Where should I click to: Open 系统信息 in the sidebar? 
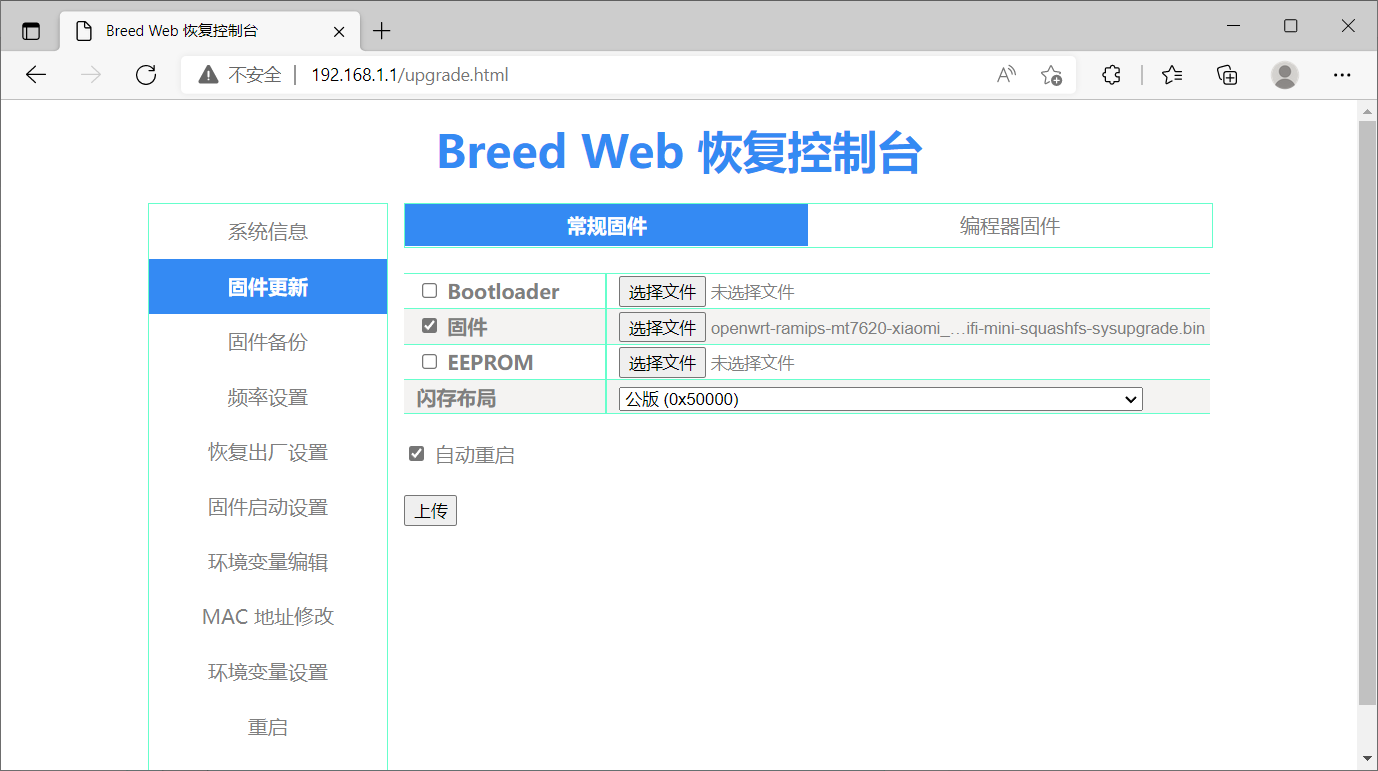pos(268,232)
